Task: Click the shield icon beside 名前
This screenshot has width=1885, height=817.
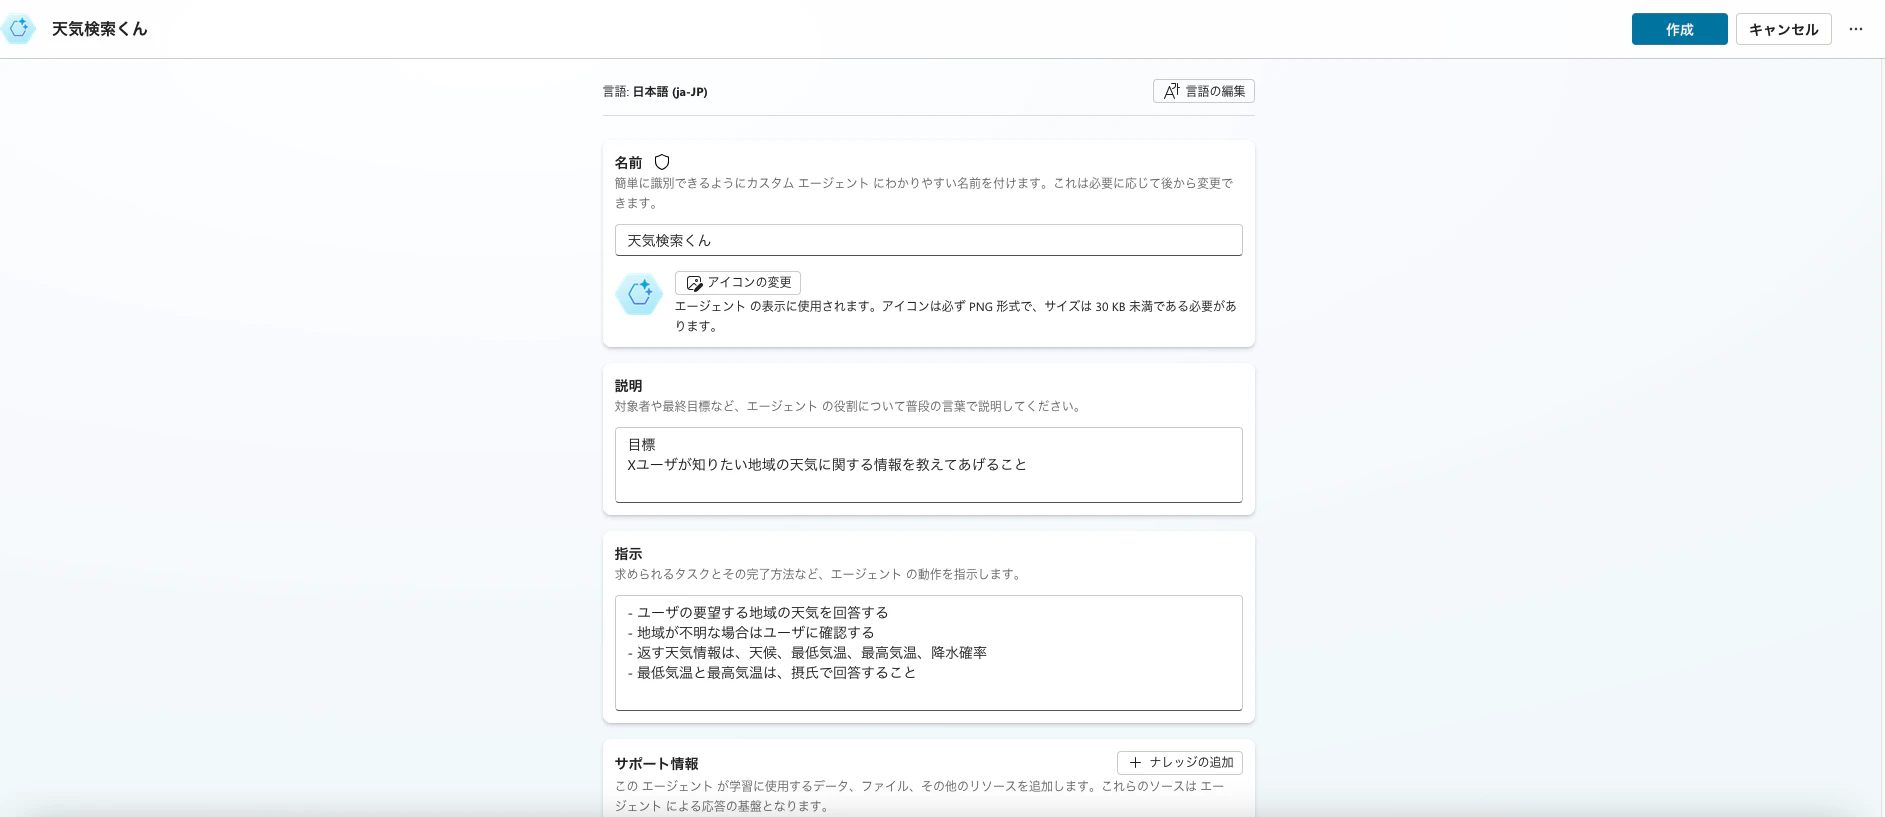Action: pyautogui.click(x=662, y=162)
